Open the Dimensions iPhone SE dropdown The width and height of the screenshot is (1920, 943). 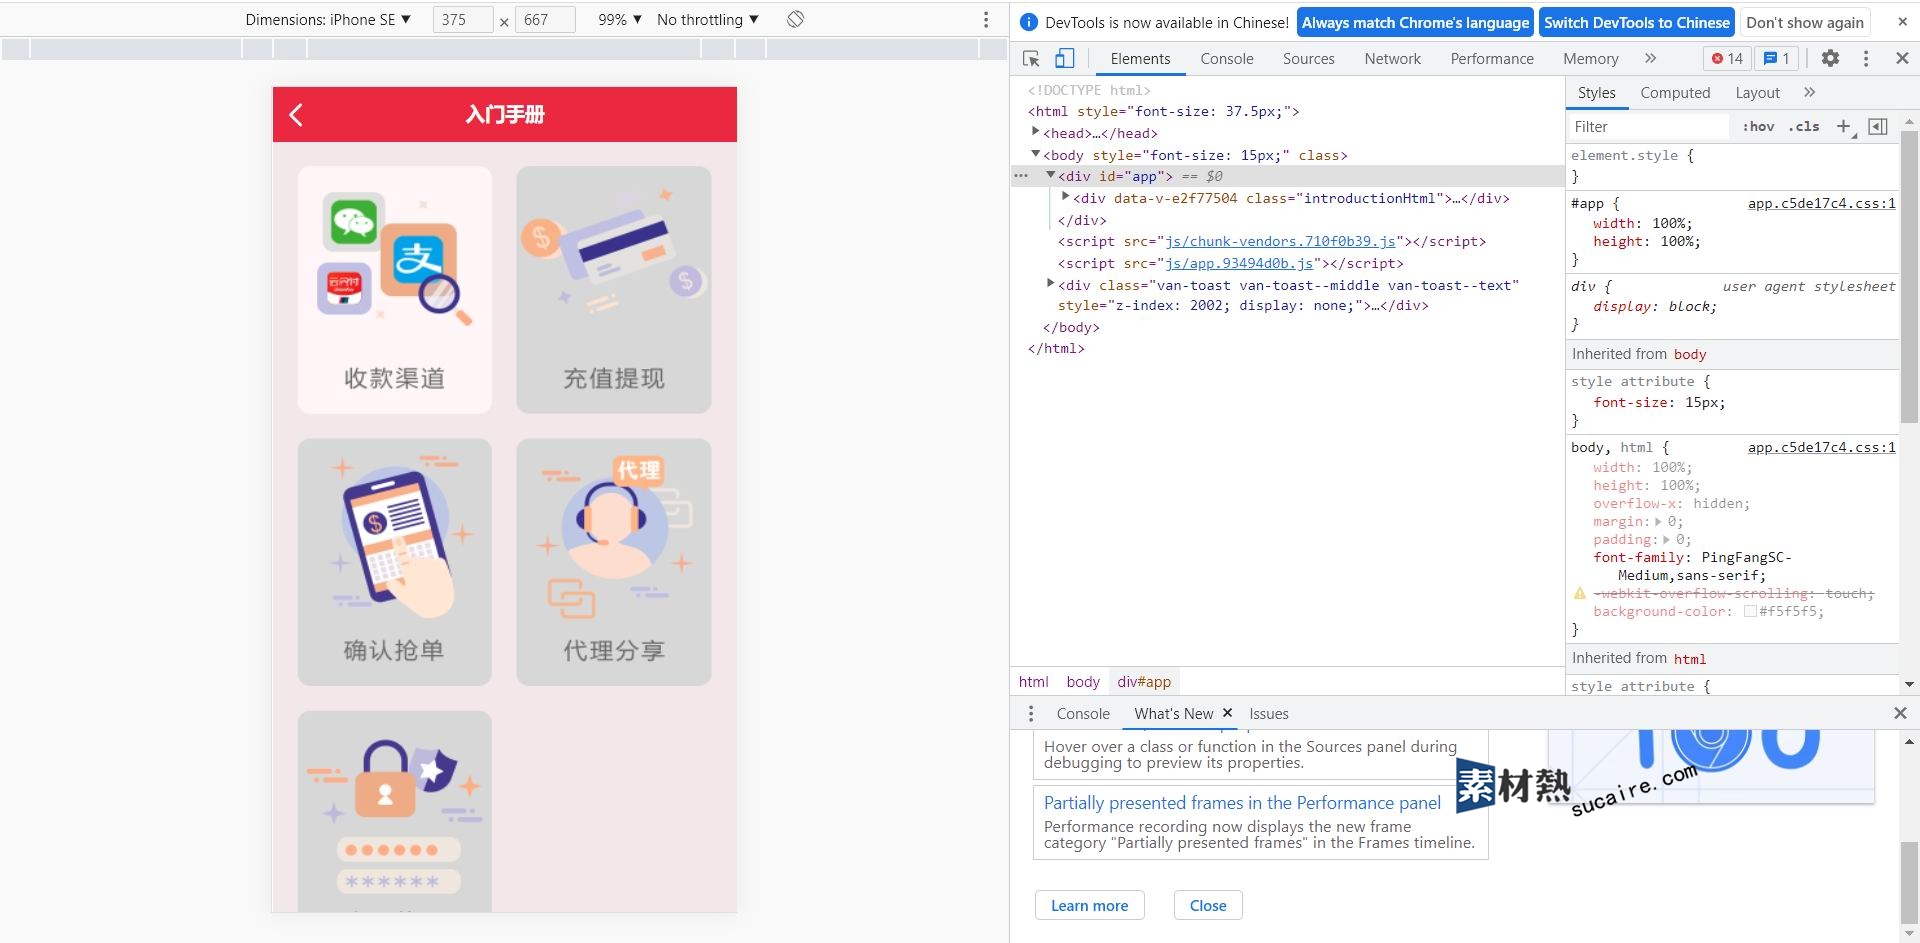(328, 19)
